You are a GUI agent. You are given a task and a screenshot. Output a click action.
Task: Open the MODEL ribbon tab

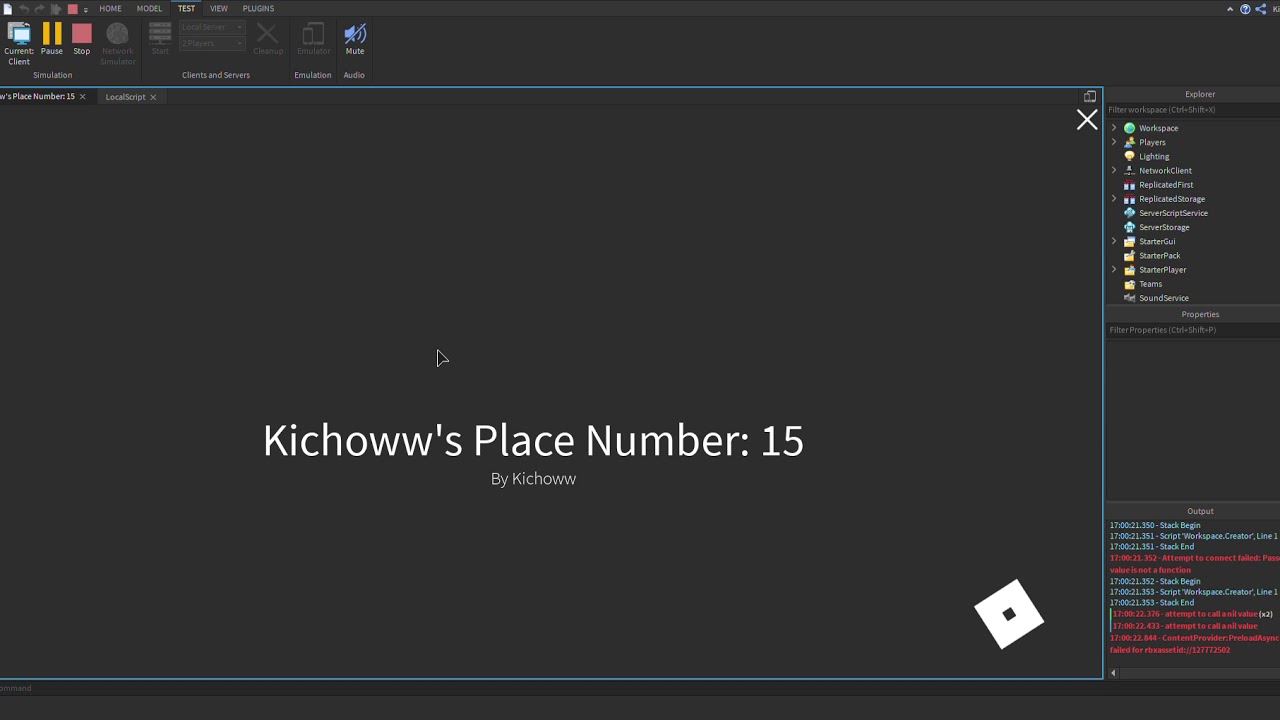pyautogui.click(x=149, y=8)
